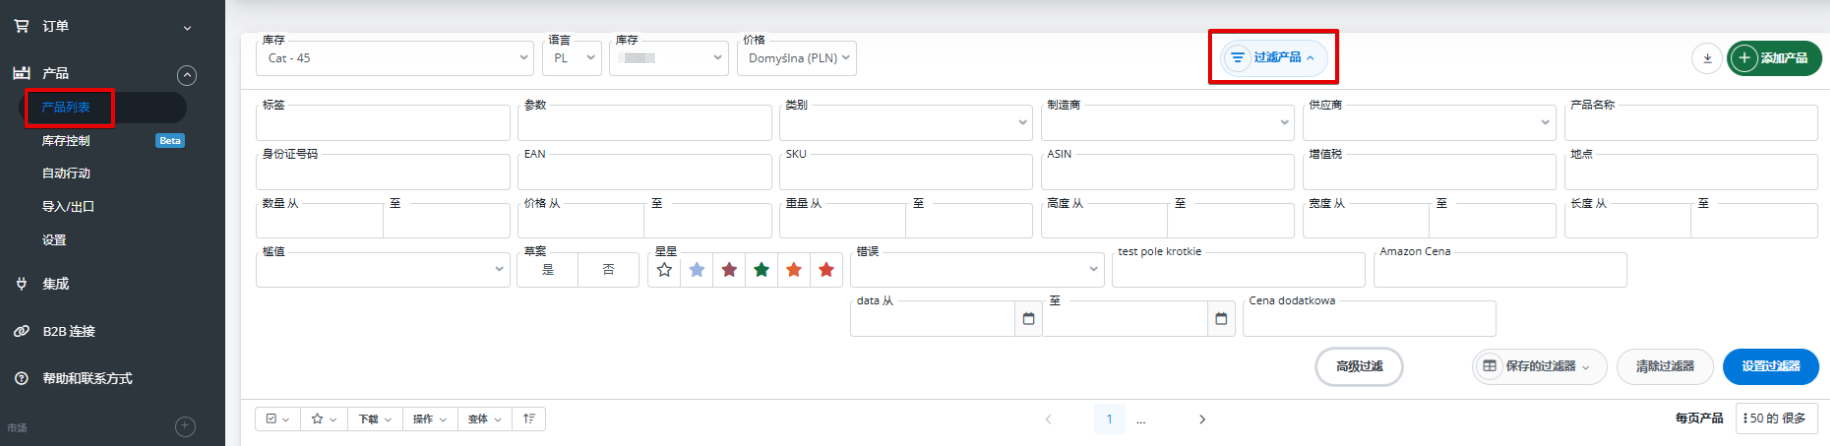Open 库存控制 in the sidebar
This screenshot has width=1830, height=446.
(x=66, y=141)
